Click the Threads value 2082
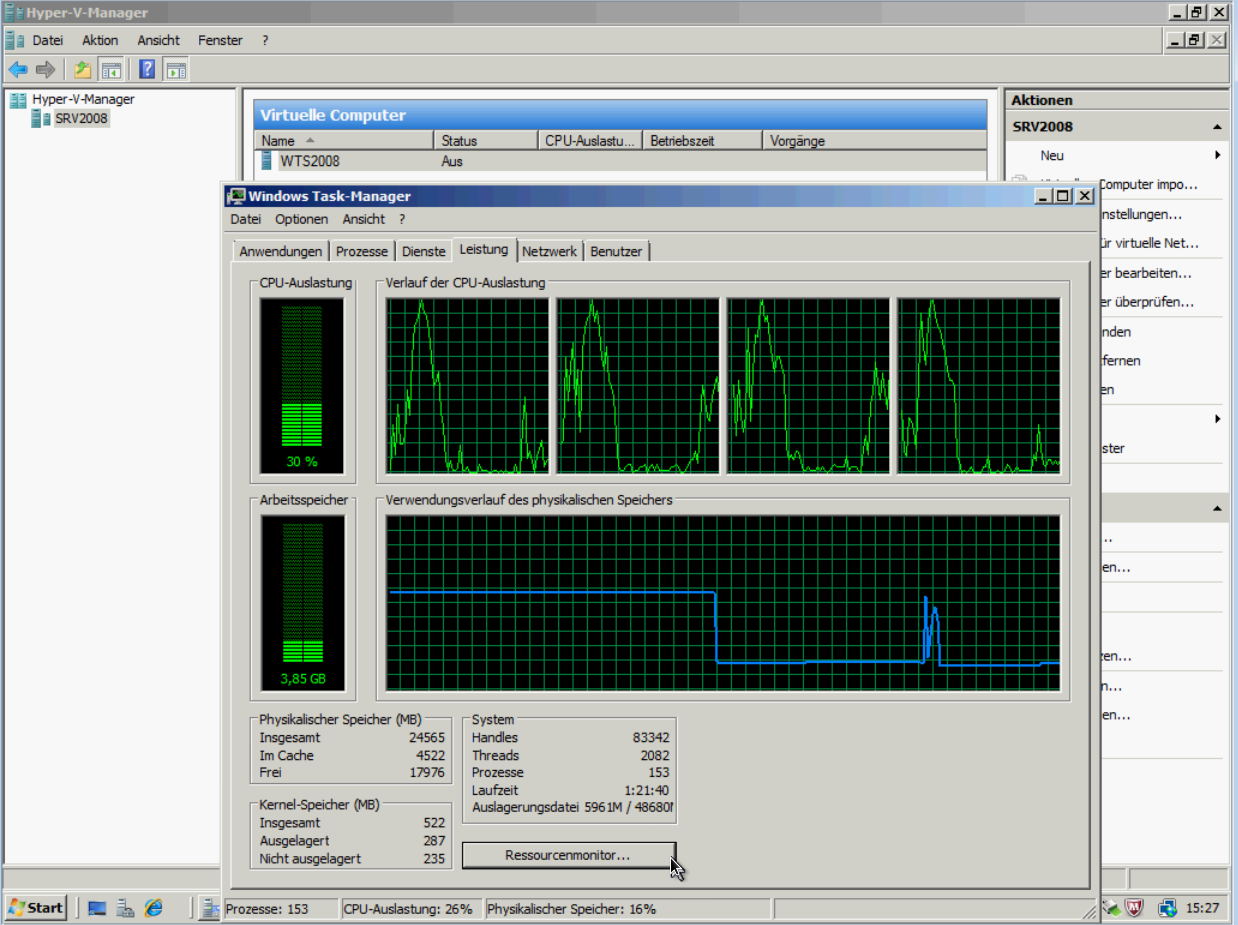The height and width of the screenshot is (925, 1238). 655,755
